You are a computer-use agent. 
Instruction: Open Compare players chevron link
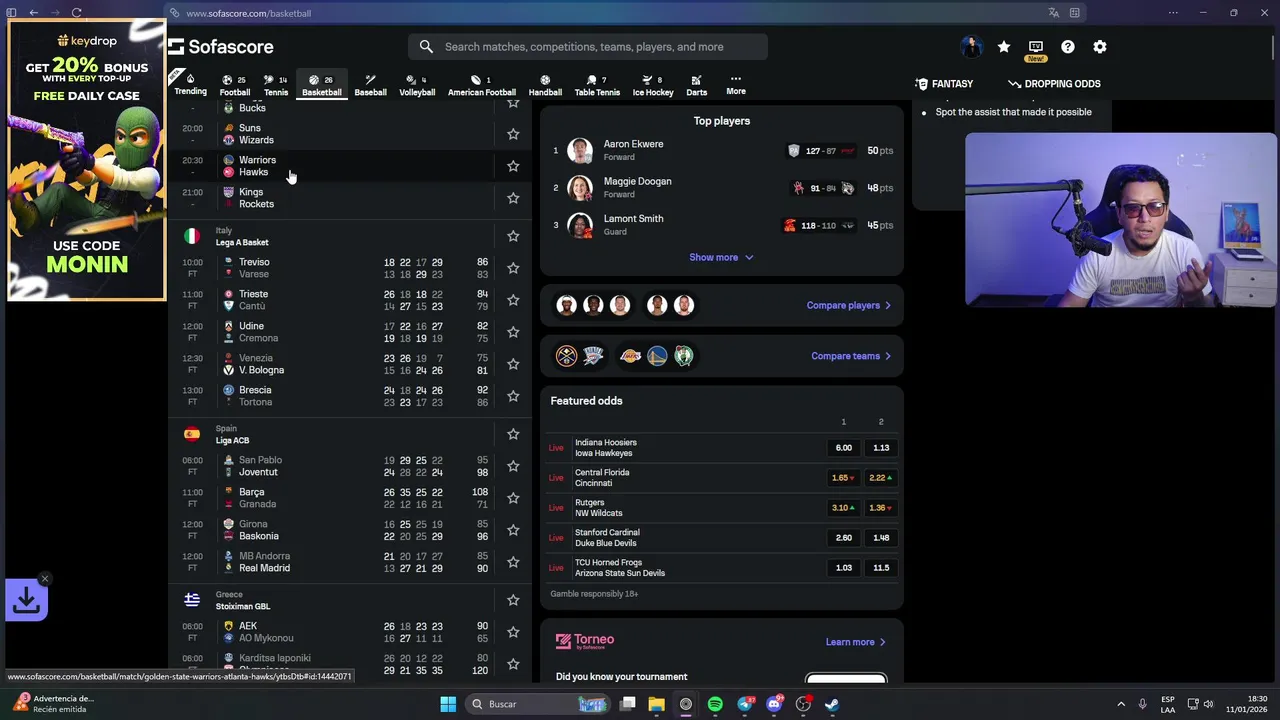coord(848,305)
